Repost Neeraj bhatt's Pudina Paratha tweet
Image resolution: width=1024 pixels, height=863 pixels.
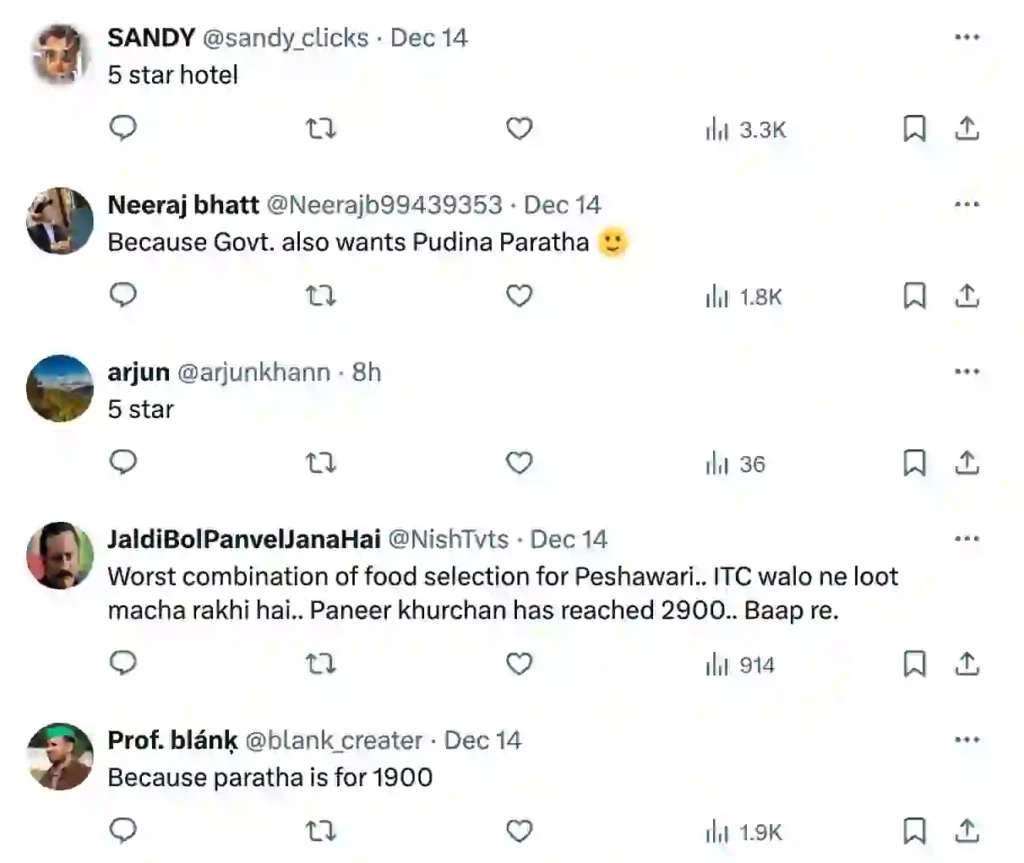click(x=320, y=296)
